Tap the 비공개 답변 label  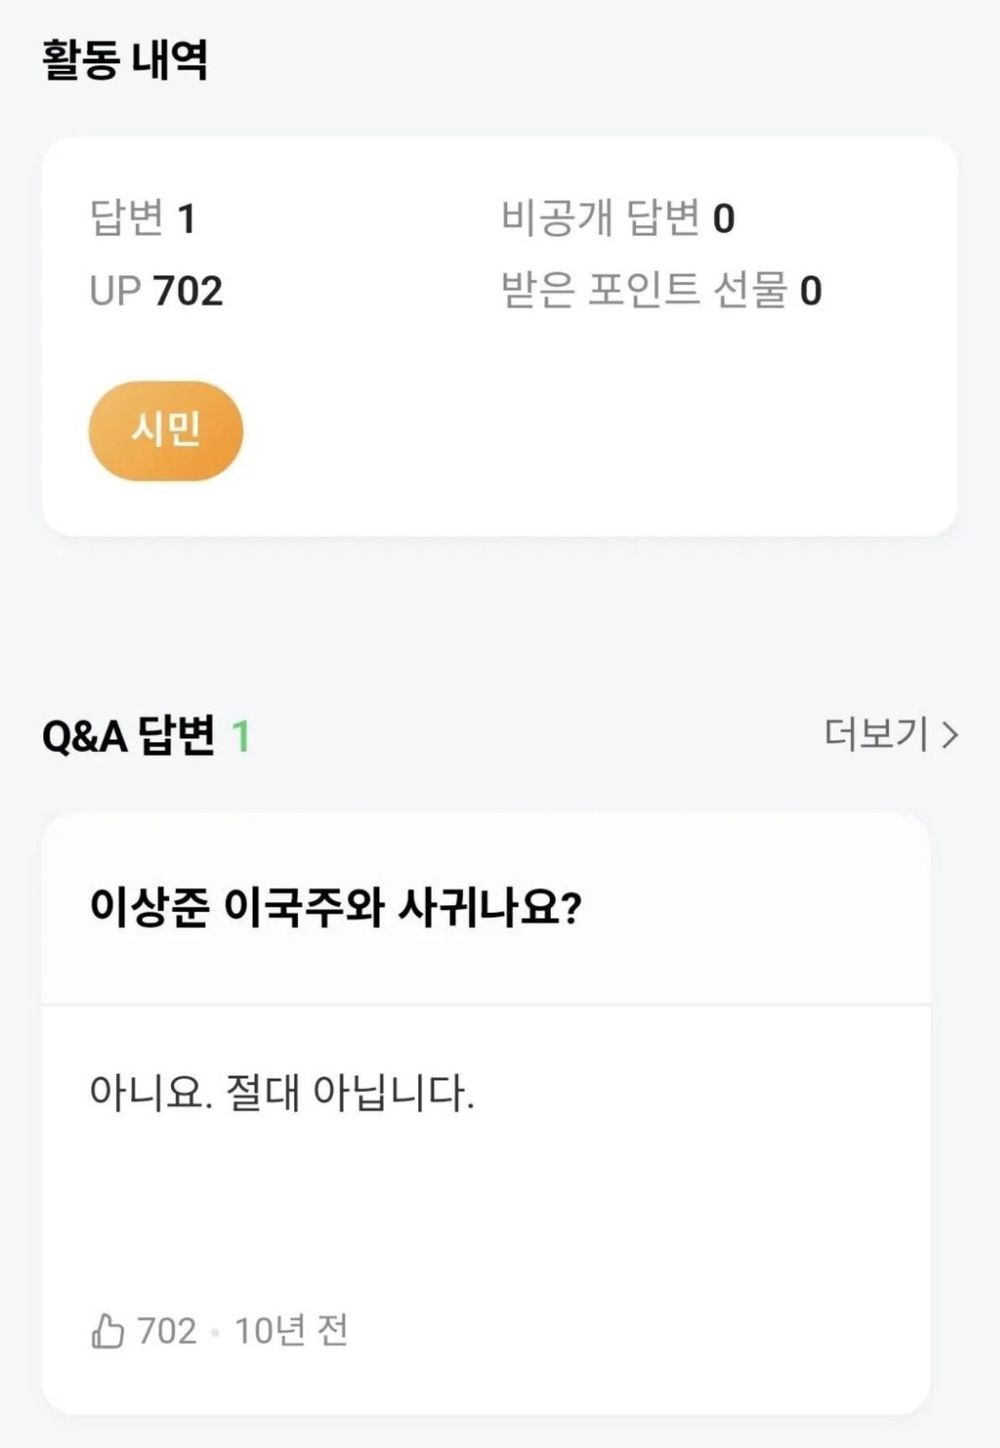click(x=600, y=218)
